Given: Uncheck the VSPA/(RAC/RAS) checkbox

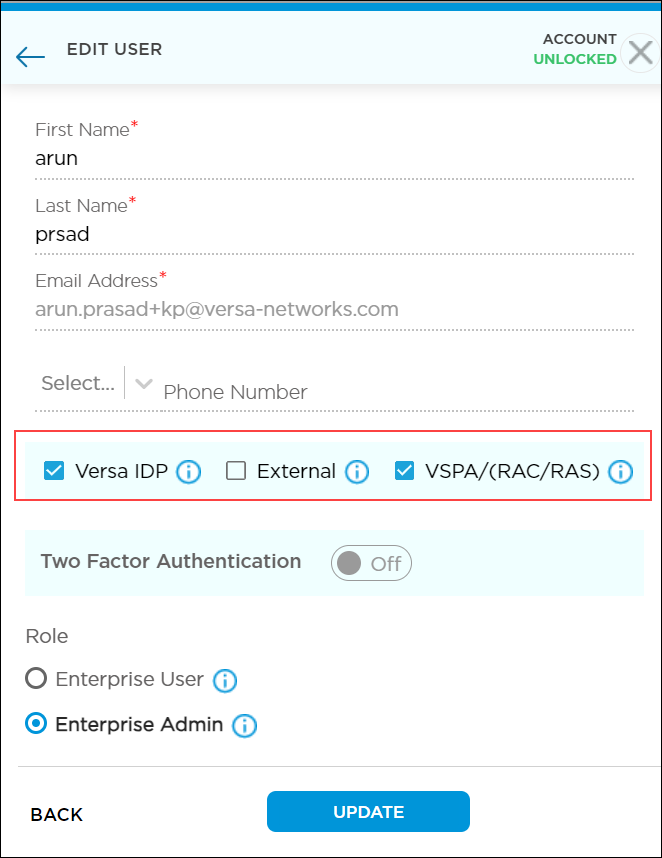Looking at the screenshot, I should point(405,471).
